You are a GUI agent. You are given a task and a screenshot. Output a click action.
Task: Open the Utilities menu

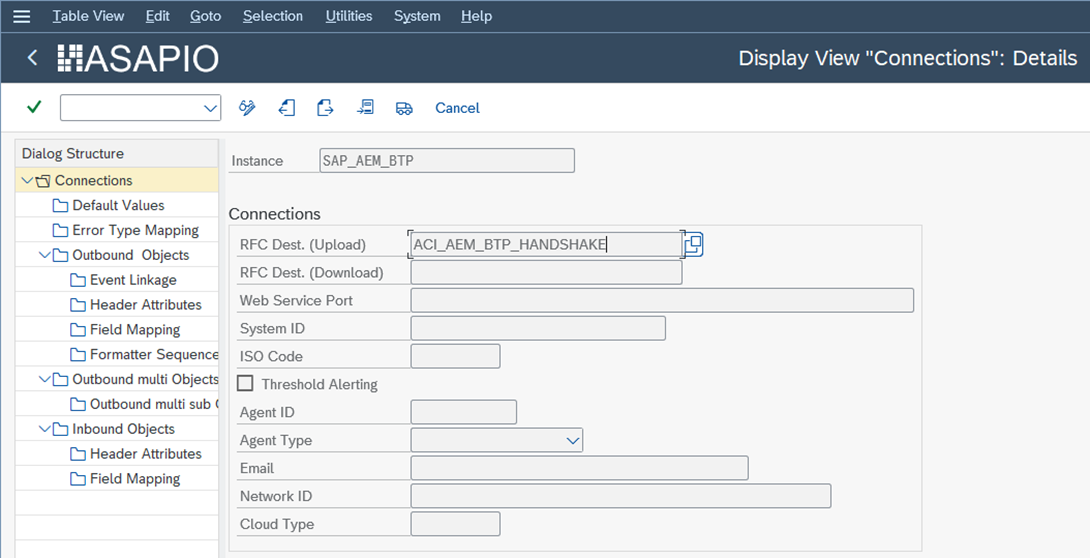pos(348,16)
